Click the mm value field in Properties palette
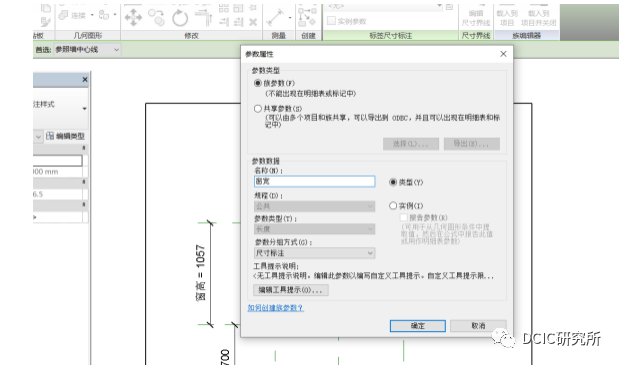 coord(58,172)
